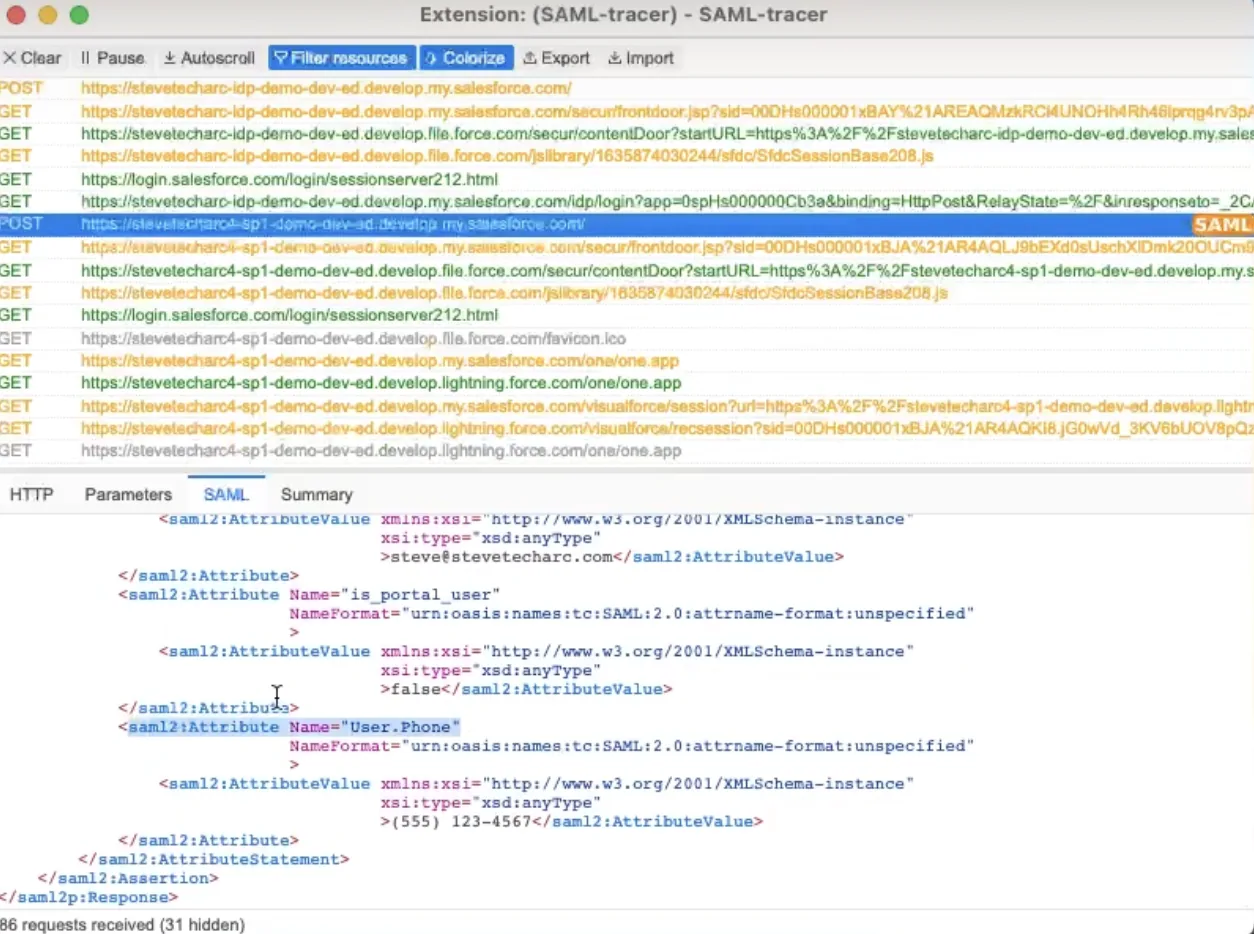The height and width of the screenshot is (934, 1254).
Task: Click the closing saml2:Assertion tag
Action: pos(128,878)
